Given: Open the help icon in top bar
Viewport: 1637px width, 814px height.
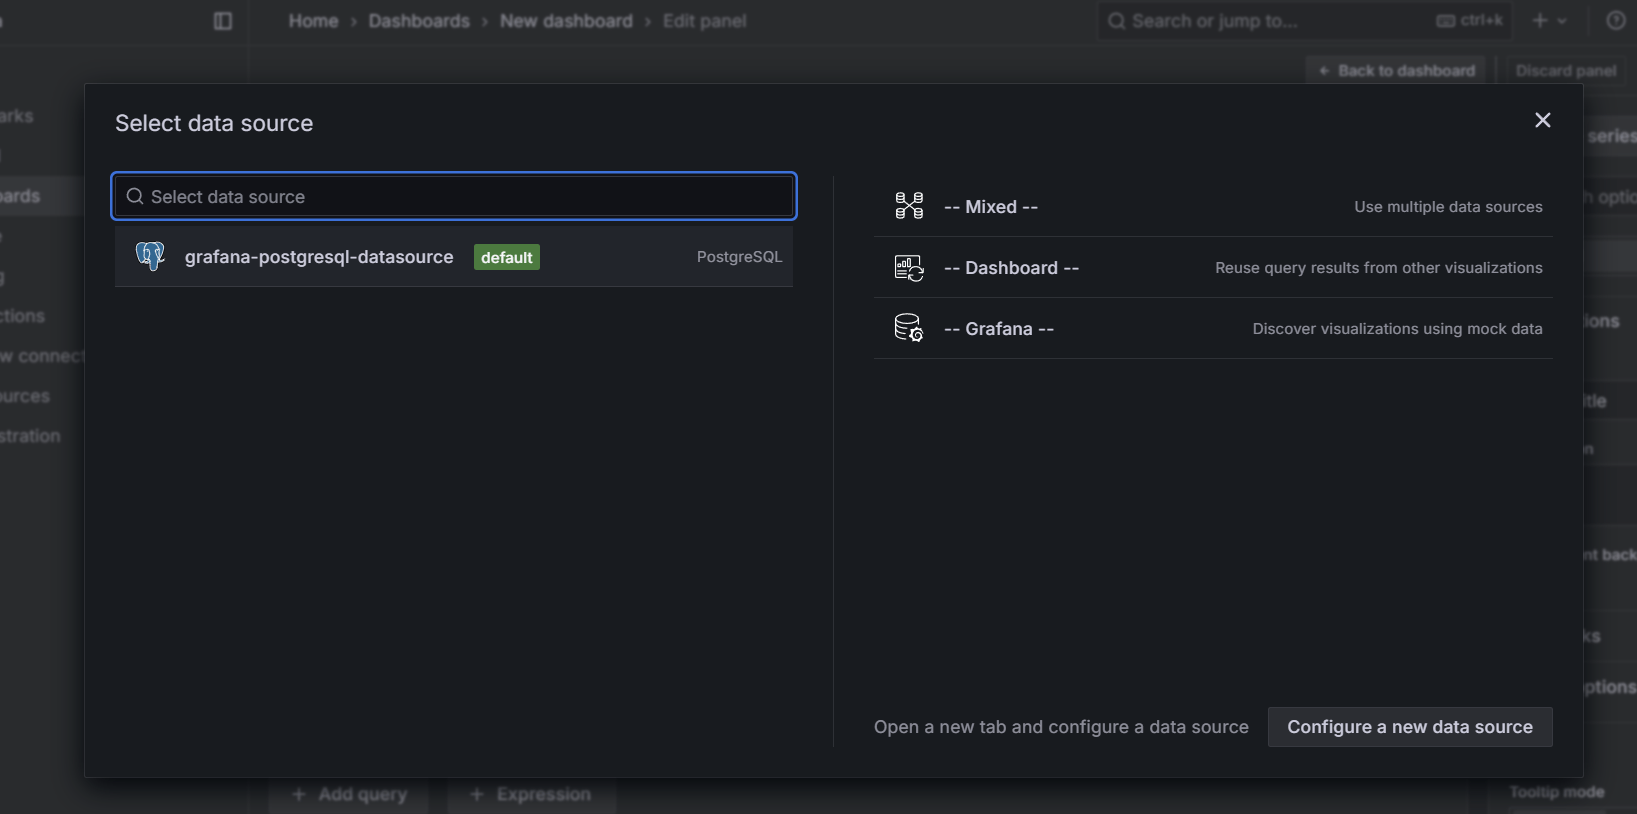Looking at the screenshot, I should tap(1616, 21).
